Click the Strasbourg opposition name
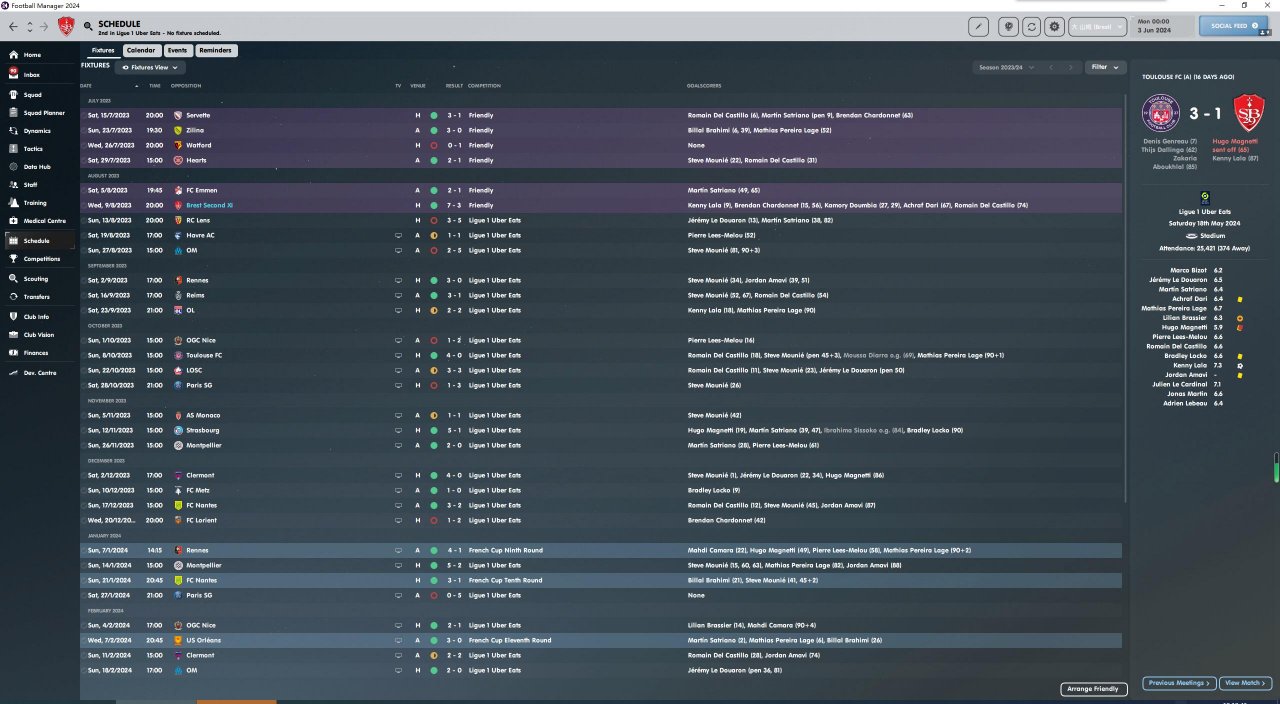The width and height of the screenshot is (1280, 704). 203,430
